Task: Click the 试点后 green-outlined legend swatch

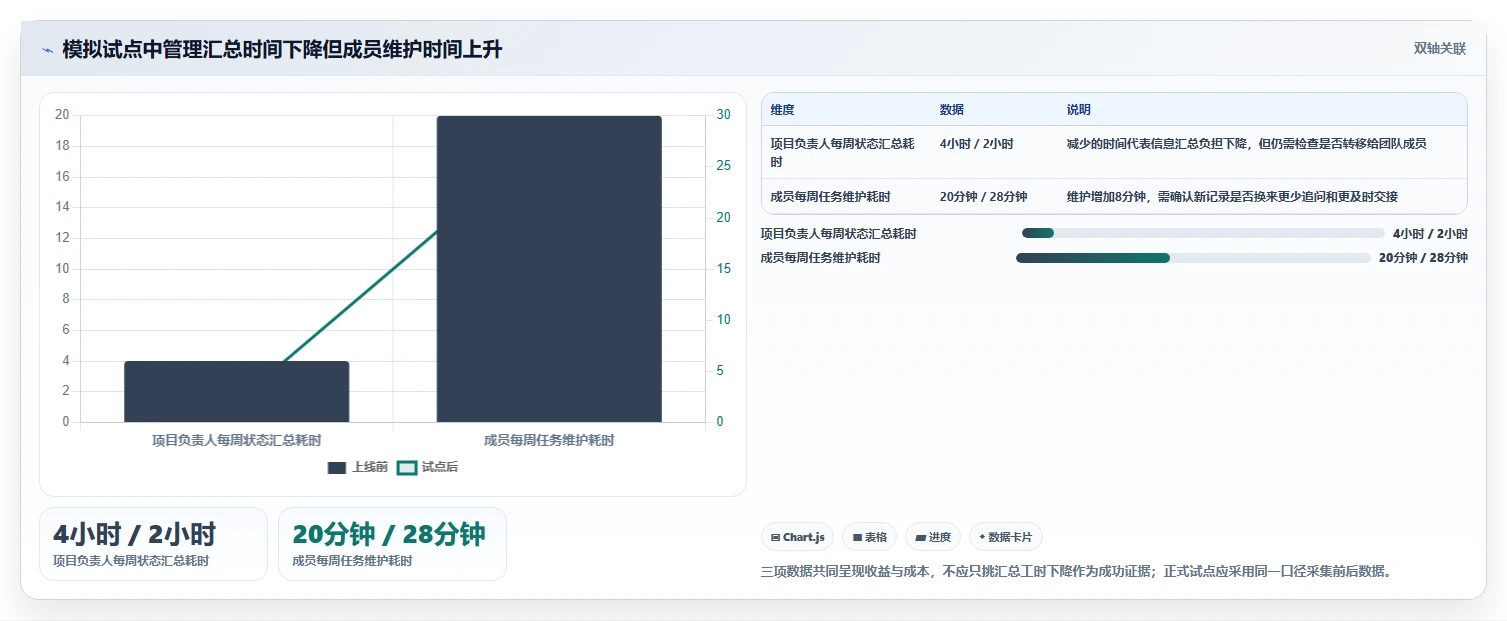Action: tap(407, 468)
